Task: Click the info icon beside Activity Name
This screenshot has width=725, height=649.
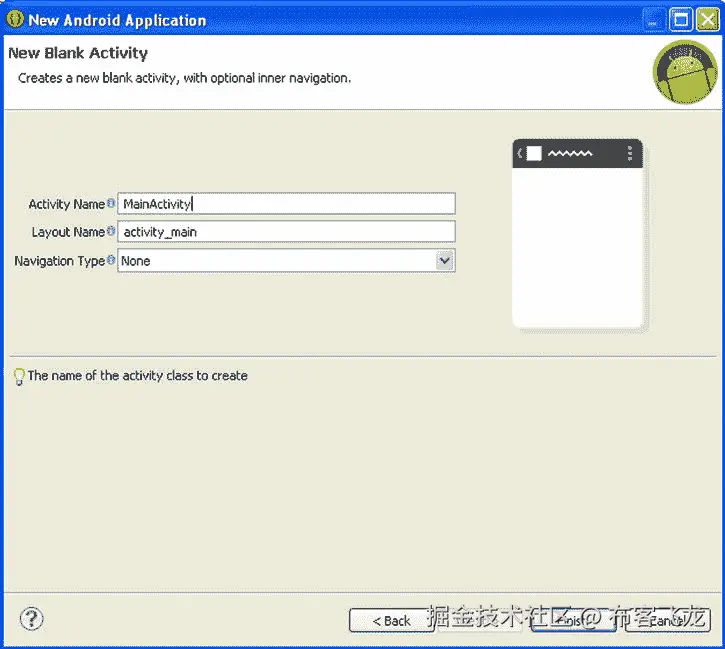Action: pos(111,202)
